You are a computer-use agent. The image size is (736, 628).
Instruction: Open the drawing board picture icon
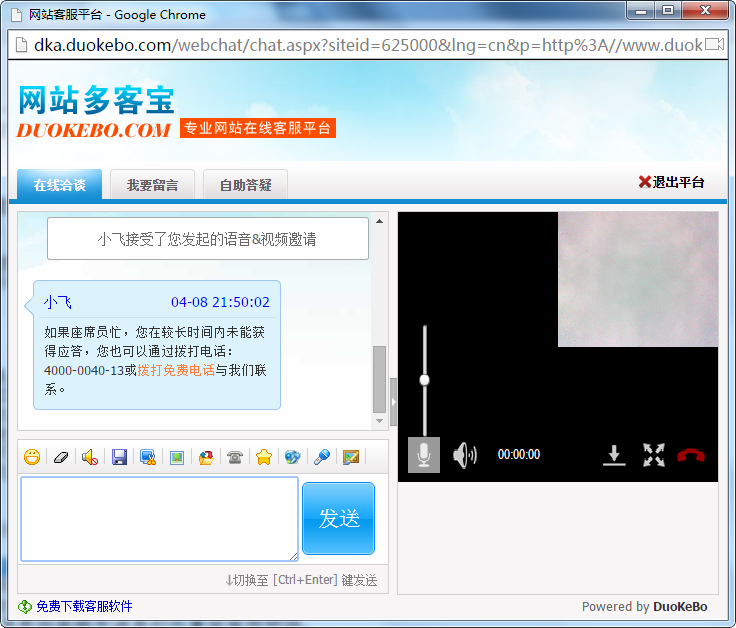click(351, 457)
